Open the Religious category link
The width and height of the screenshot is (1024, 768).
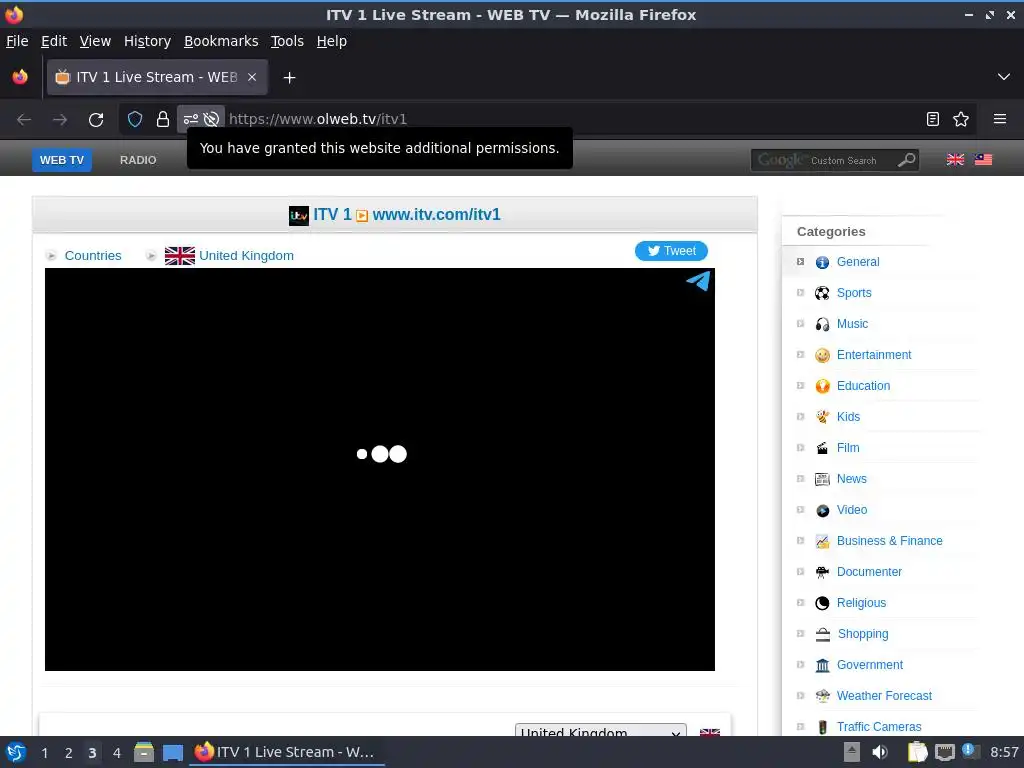tap(861, 603)
